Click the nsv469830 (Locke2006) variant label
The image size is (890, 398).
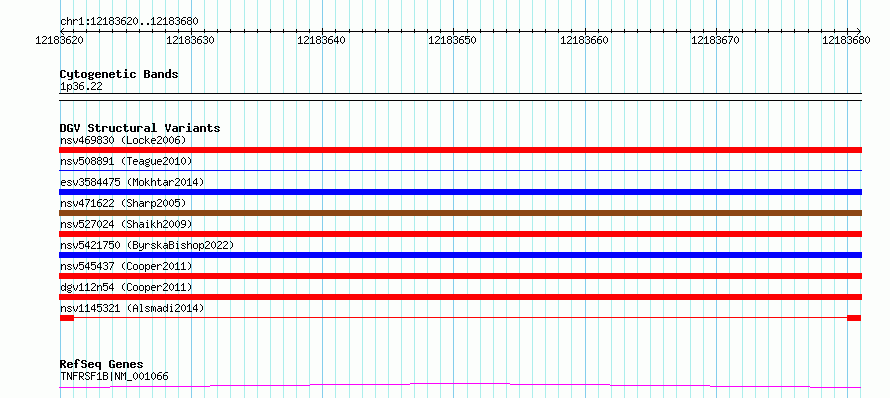point(123,140)
